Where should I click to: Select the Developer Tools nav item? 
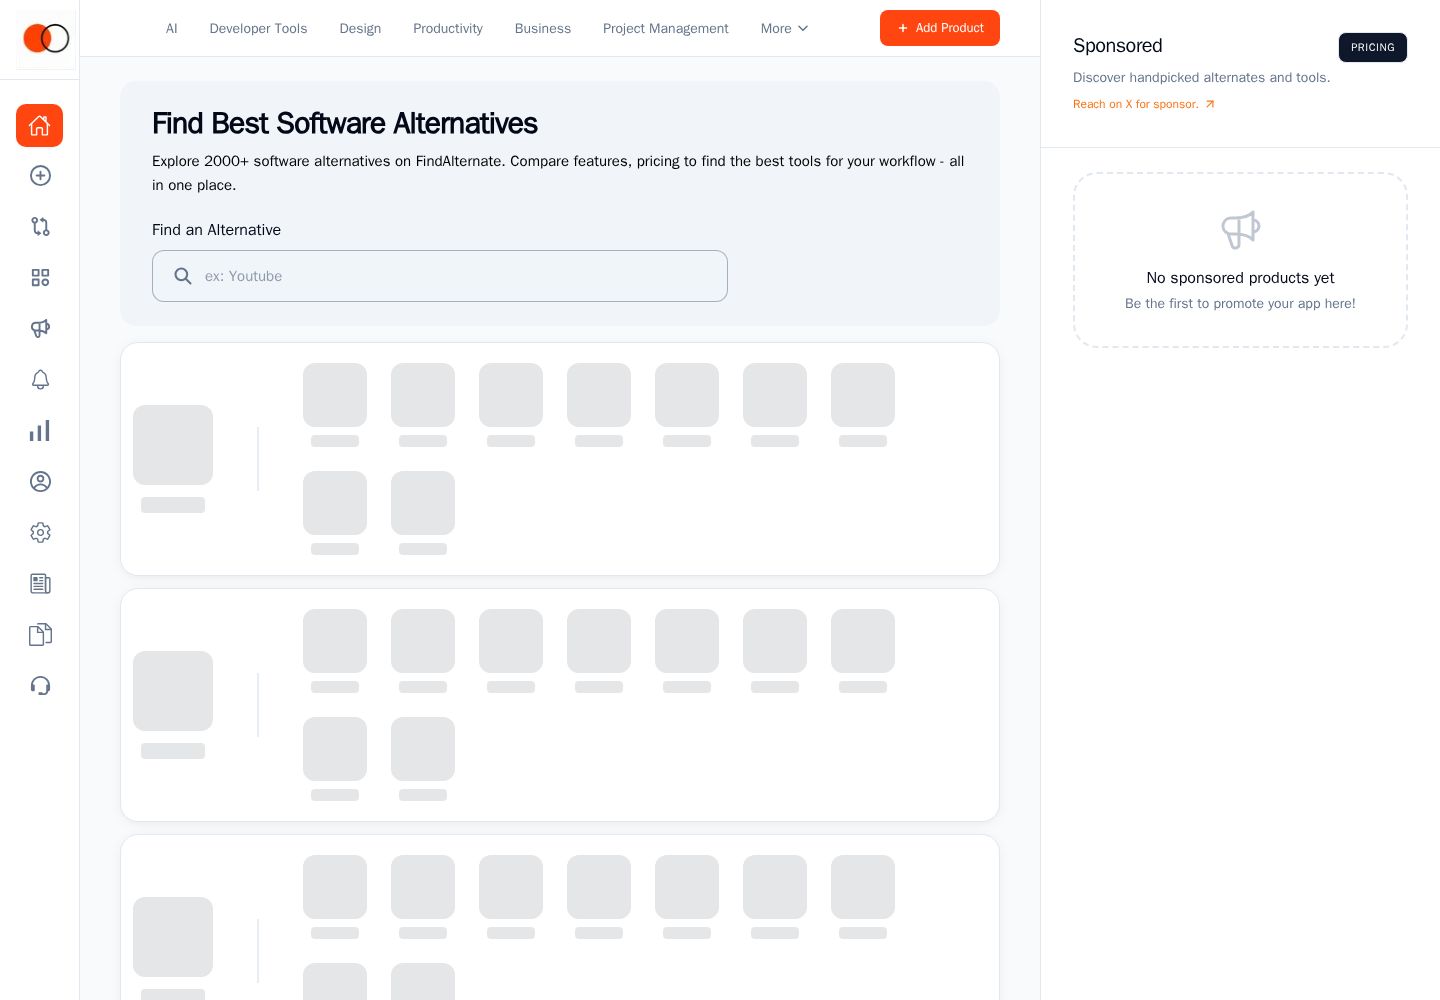point(258,28)
